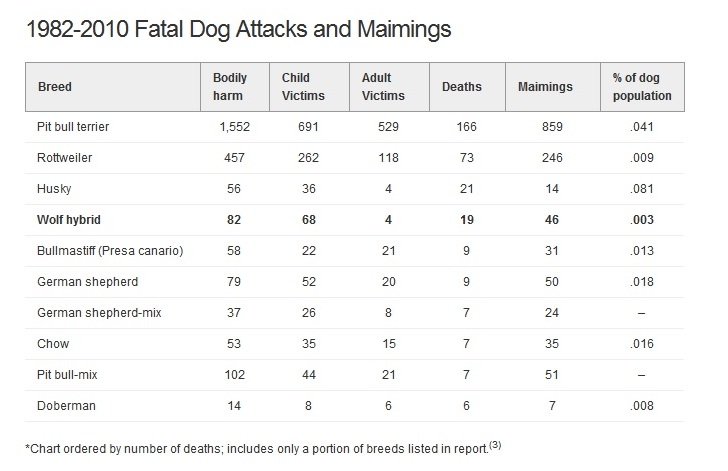Click the table title text
This screenshot has height=471, width=728.
coord(236,29)
